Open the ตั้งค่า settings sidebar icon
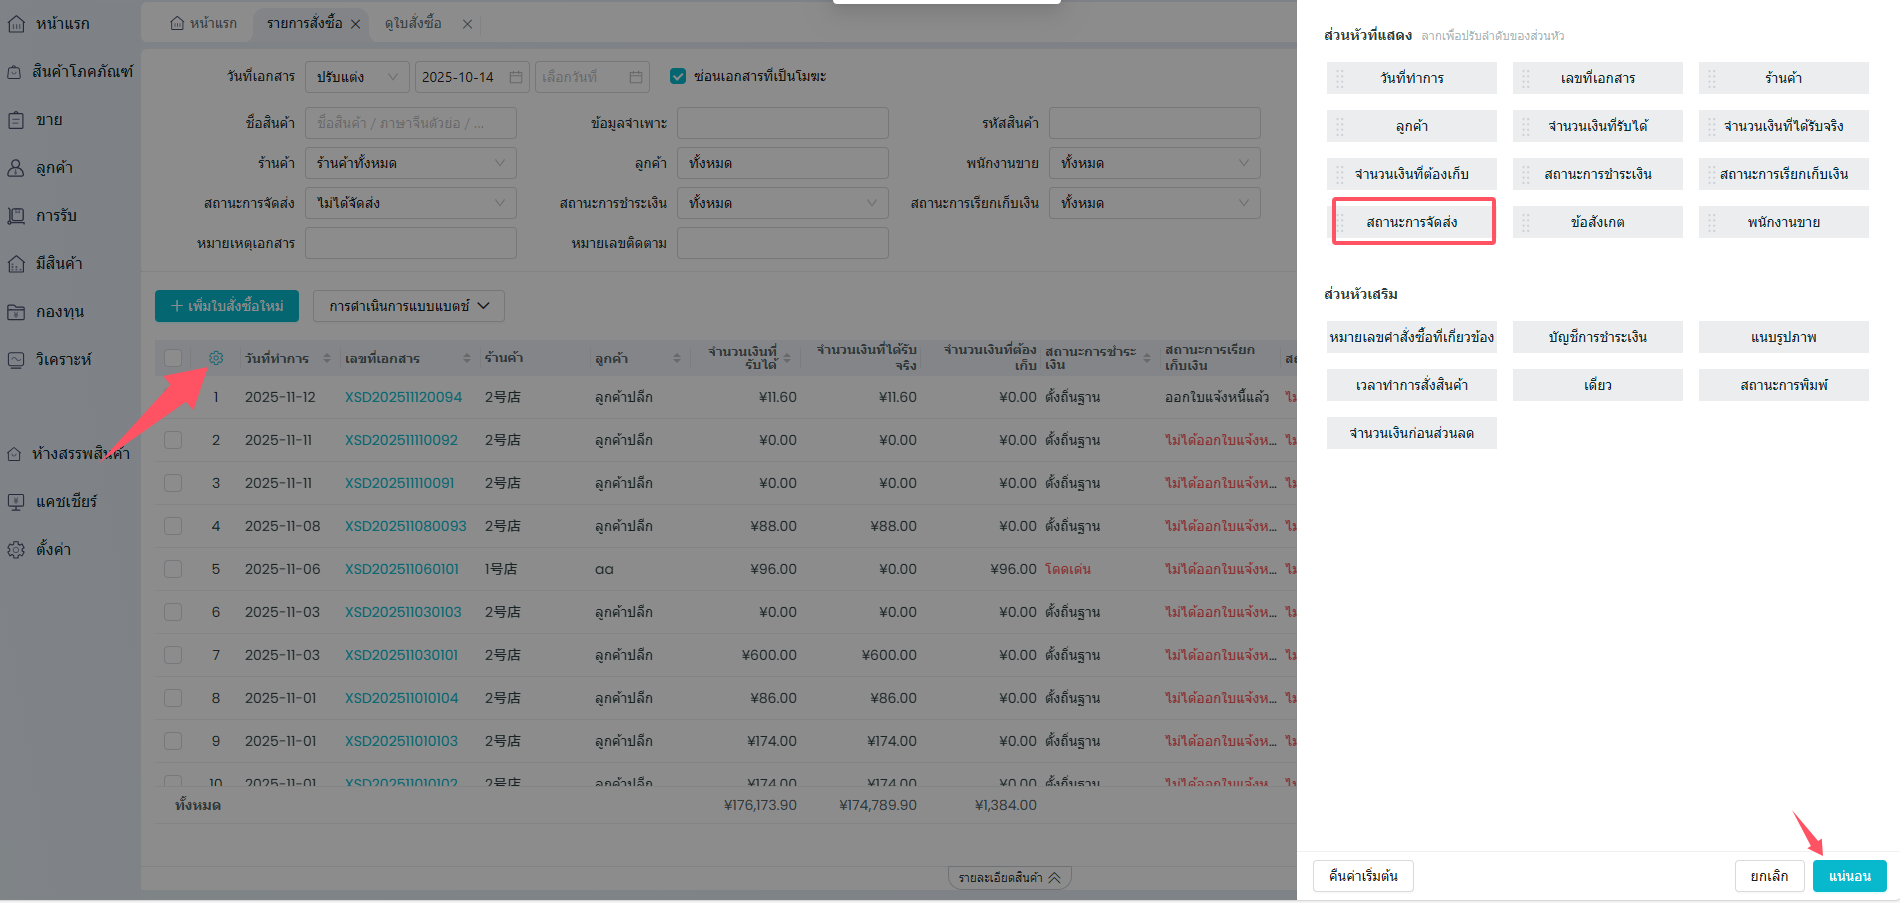This screenshot has width=1900, height=903. pos(17,549)
